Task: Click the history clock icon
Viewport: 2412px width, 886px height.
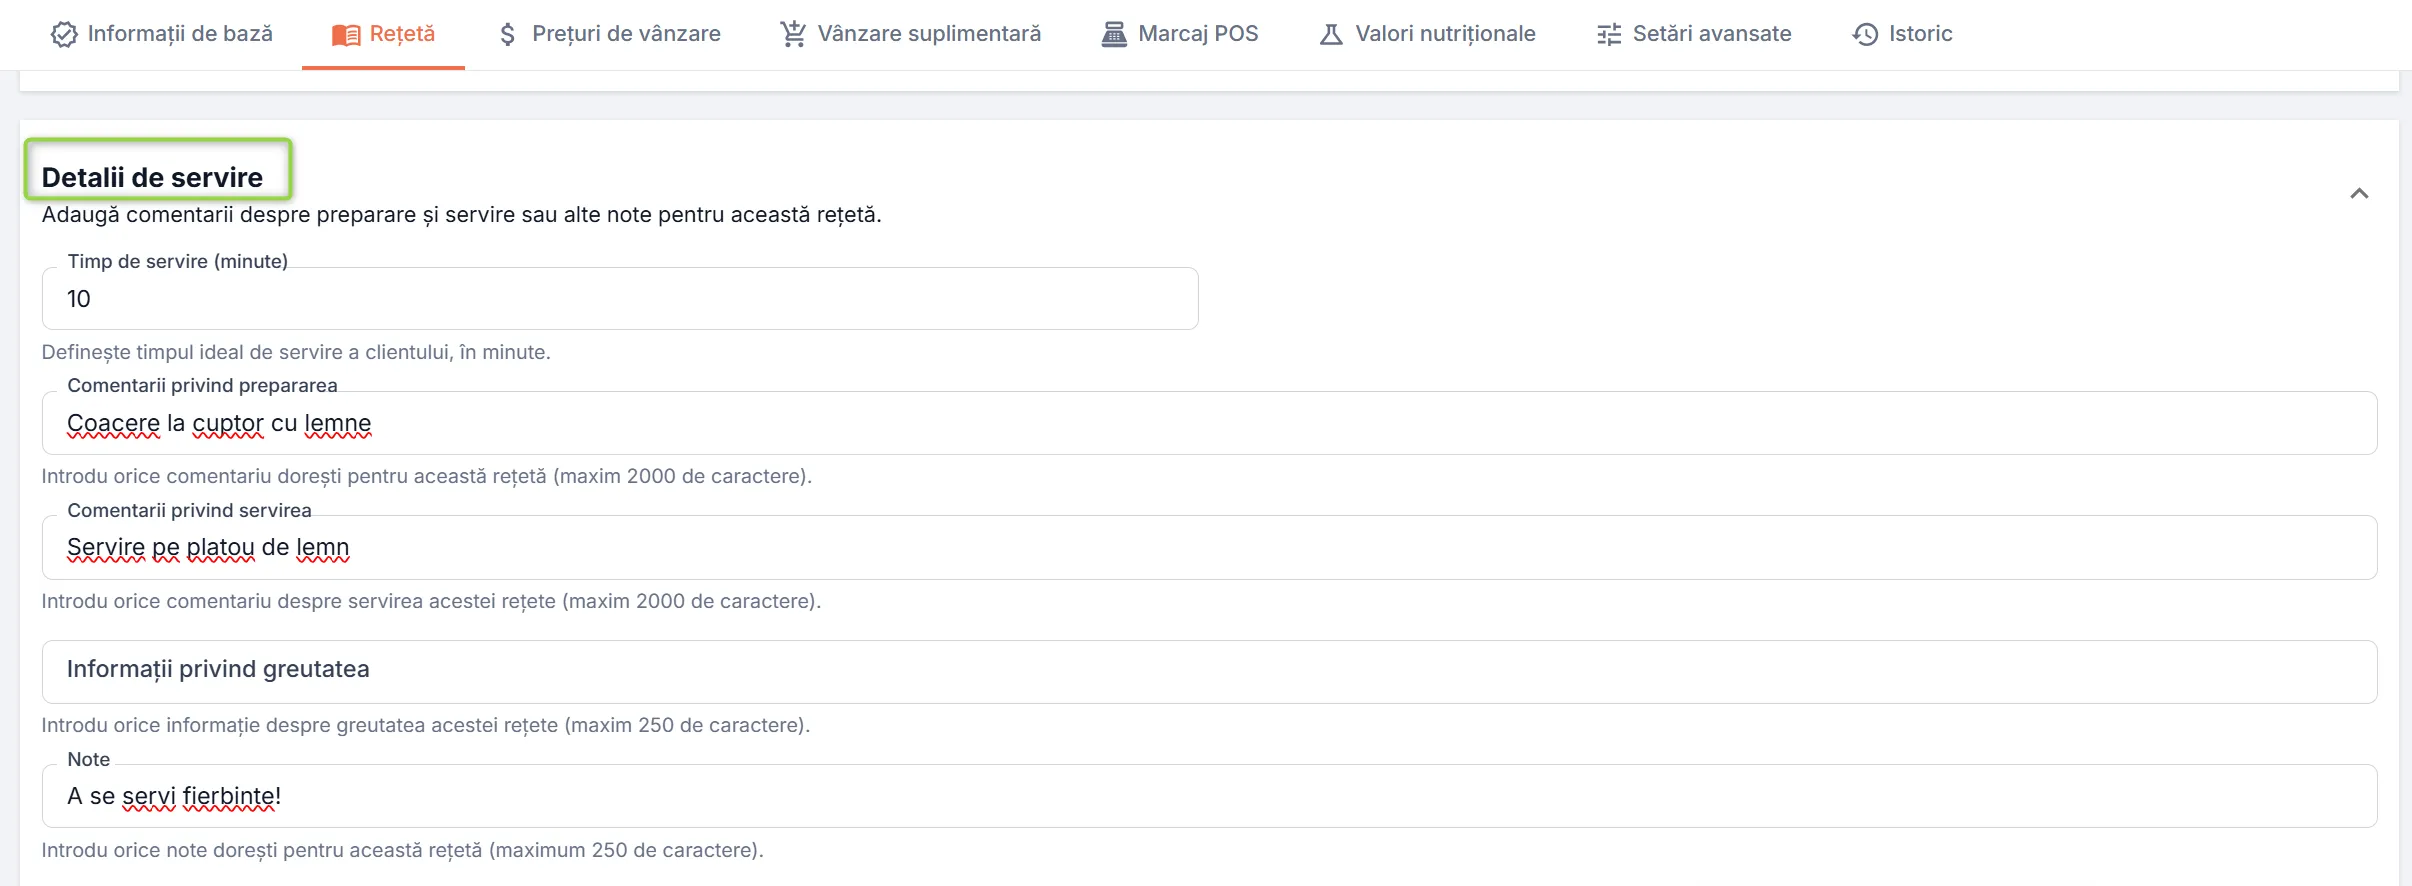Action: 1865,35
